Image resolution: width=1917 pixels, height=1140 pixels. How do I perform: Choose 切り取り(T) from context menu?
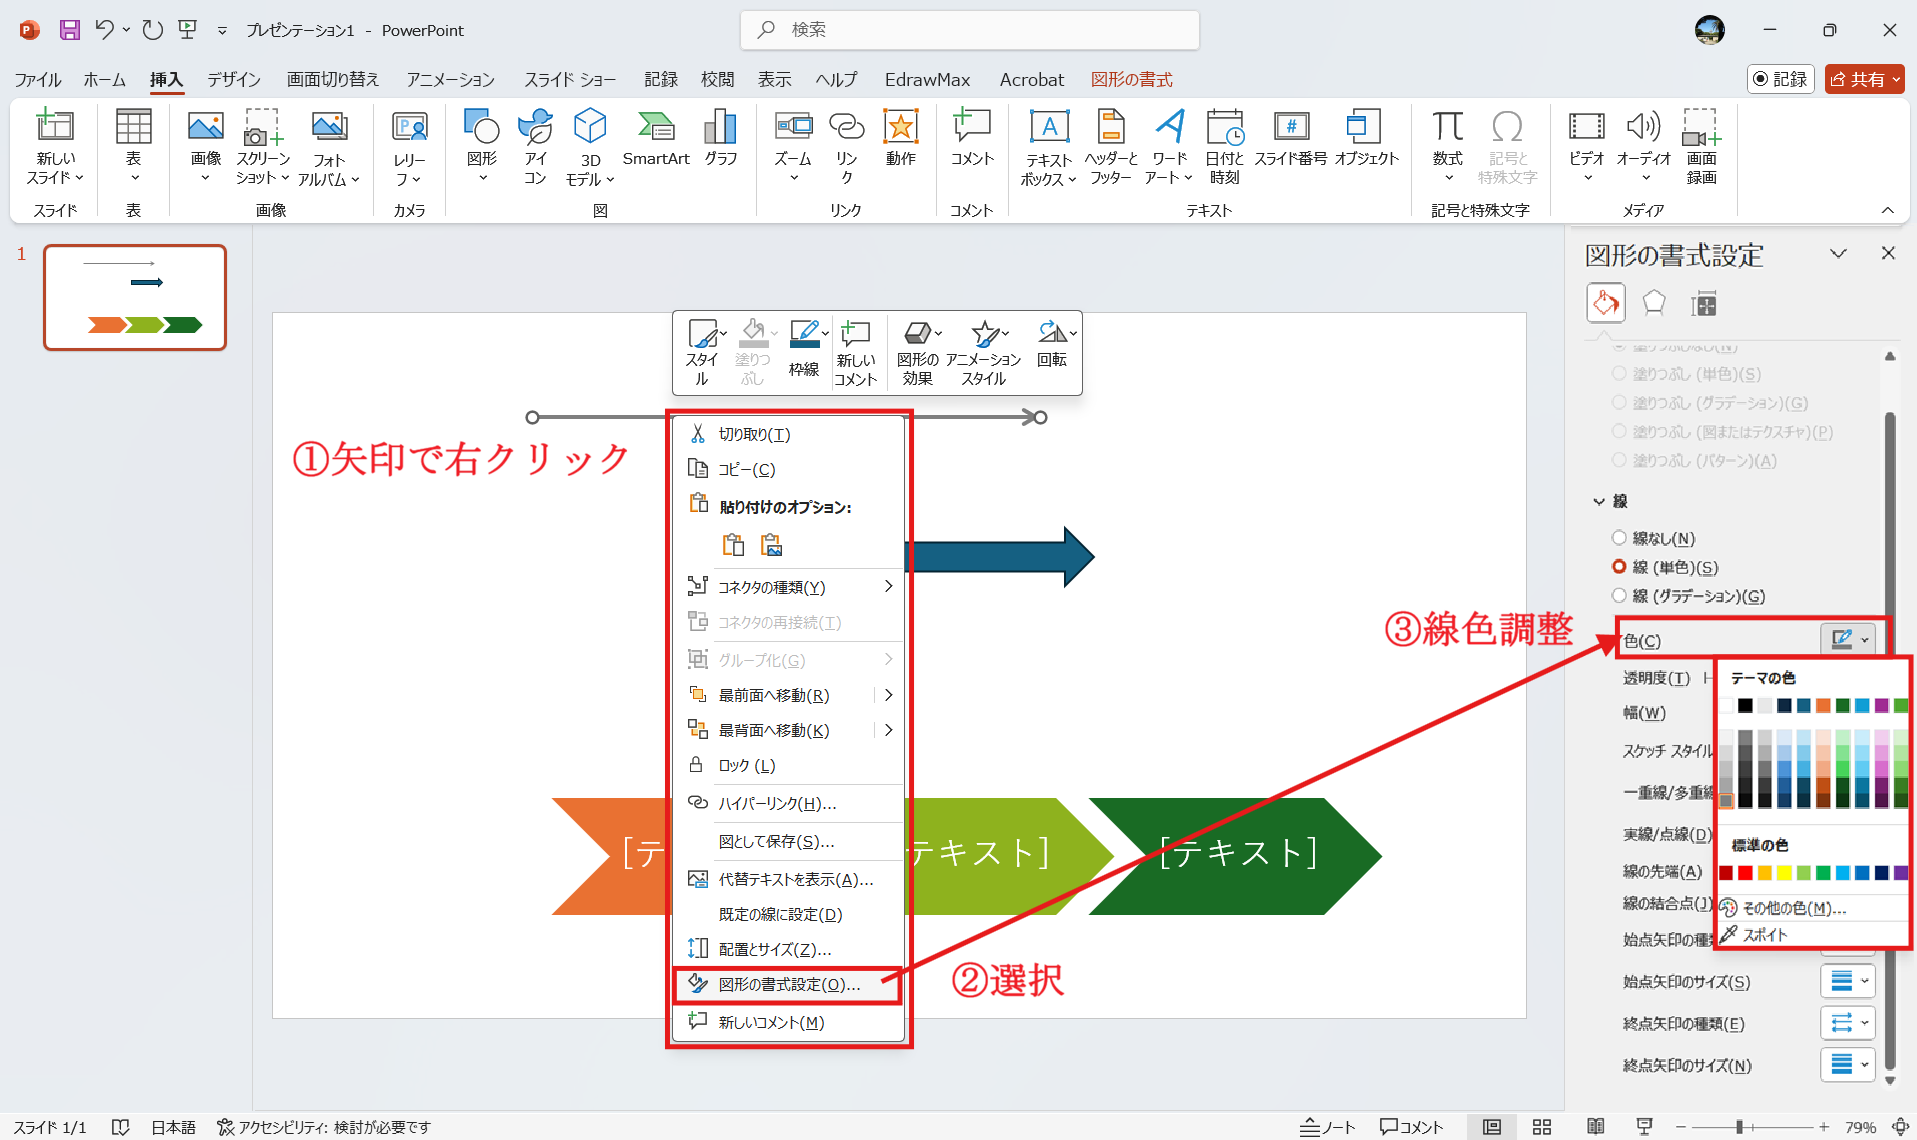tap(789, 434)
